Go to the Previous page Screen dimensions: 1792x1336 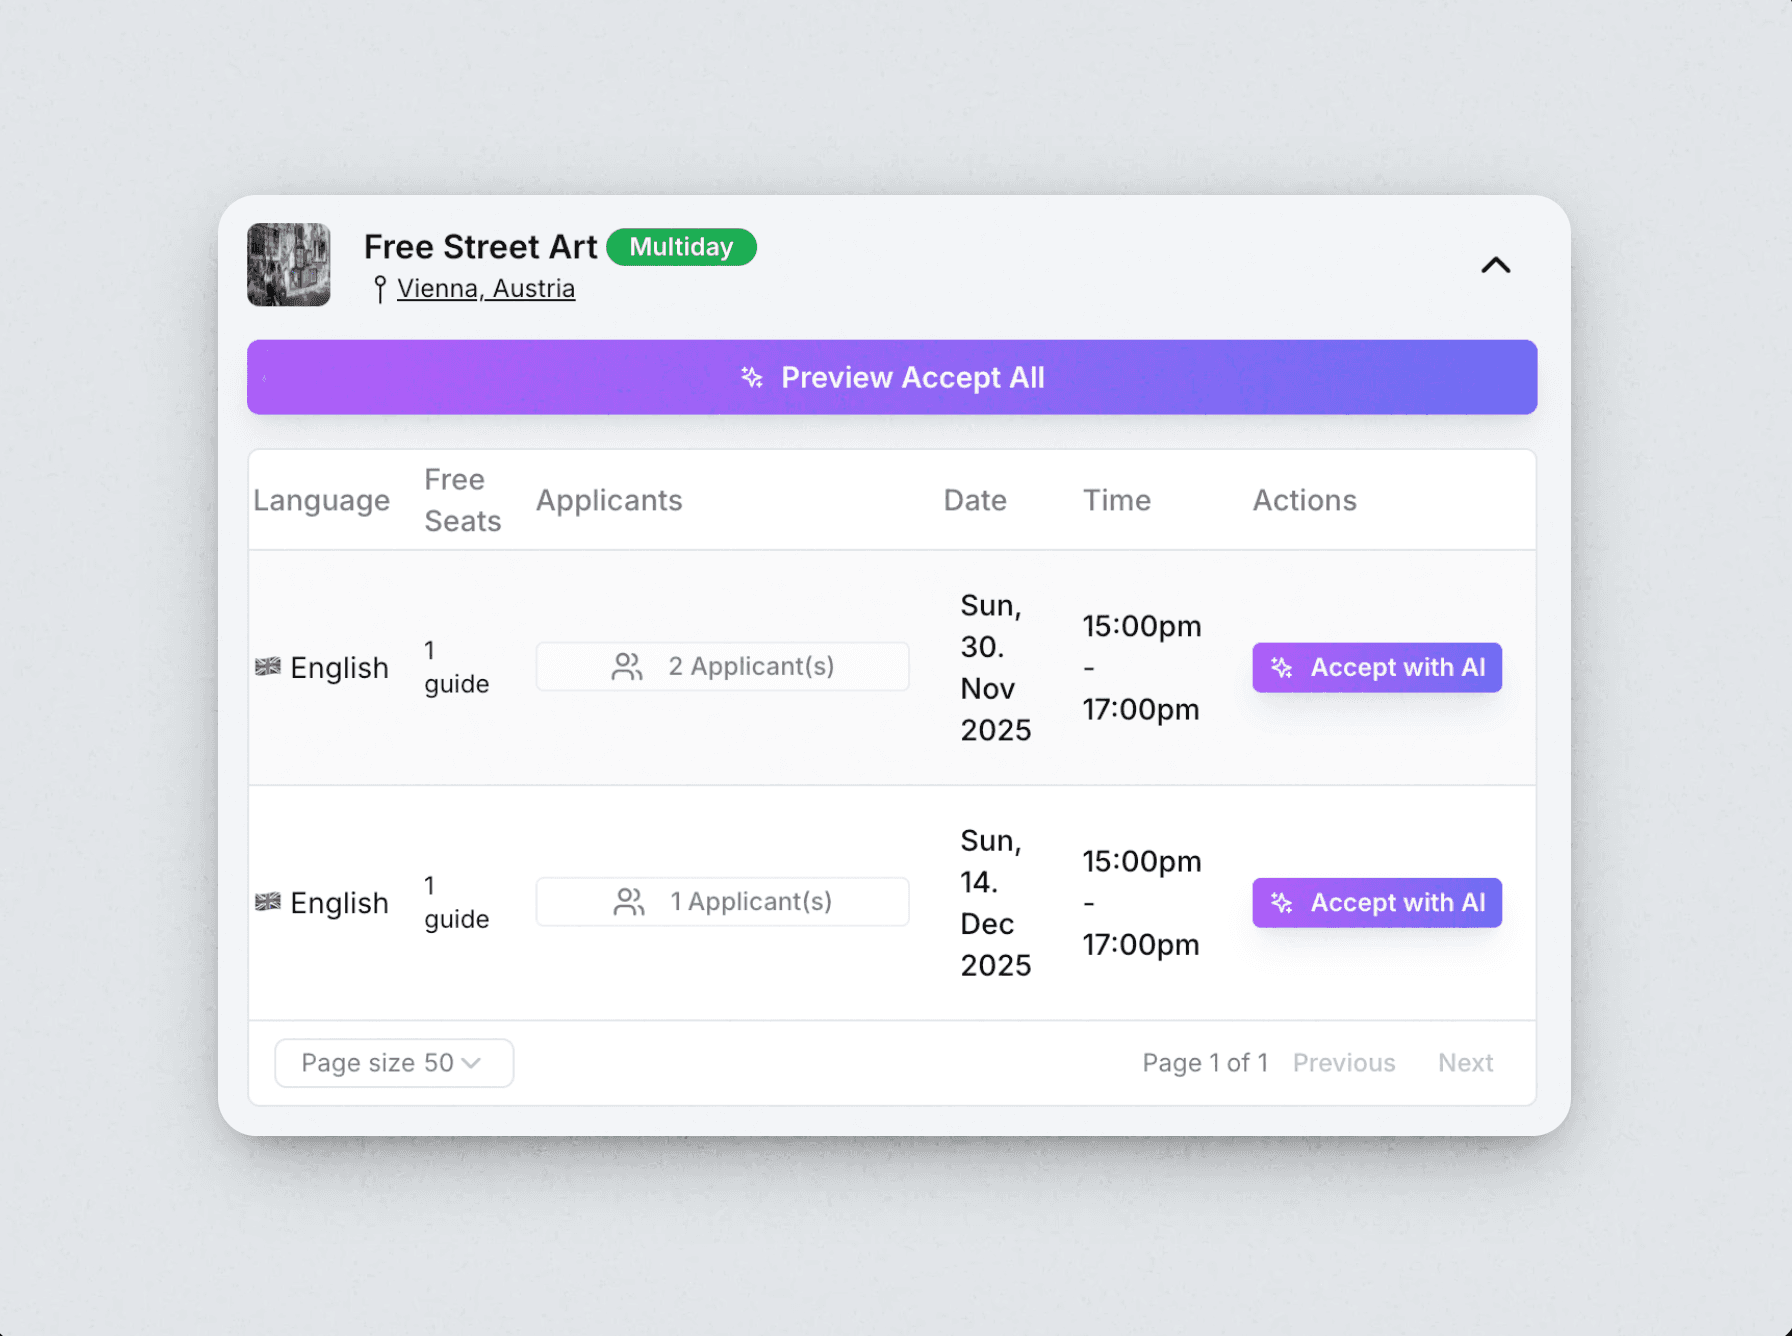pos(1343,1063)
